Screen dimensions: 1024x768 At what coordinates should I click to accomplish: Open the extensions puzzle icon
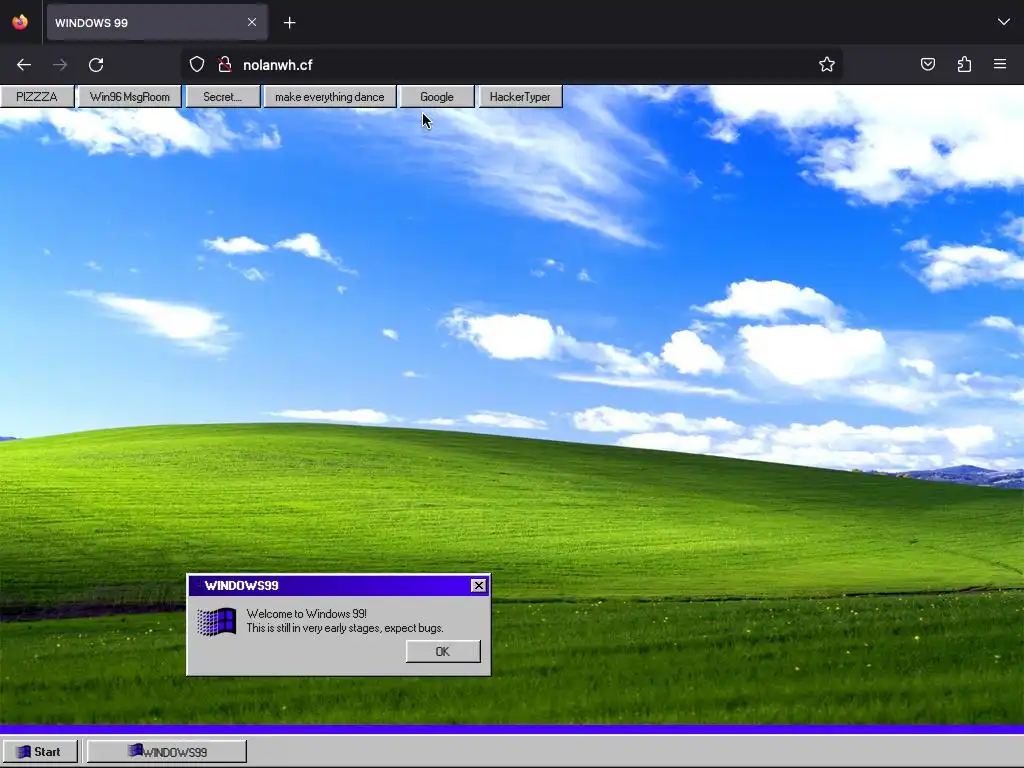point(964,64)
